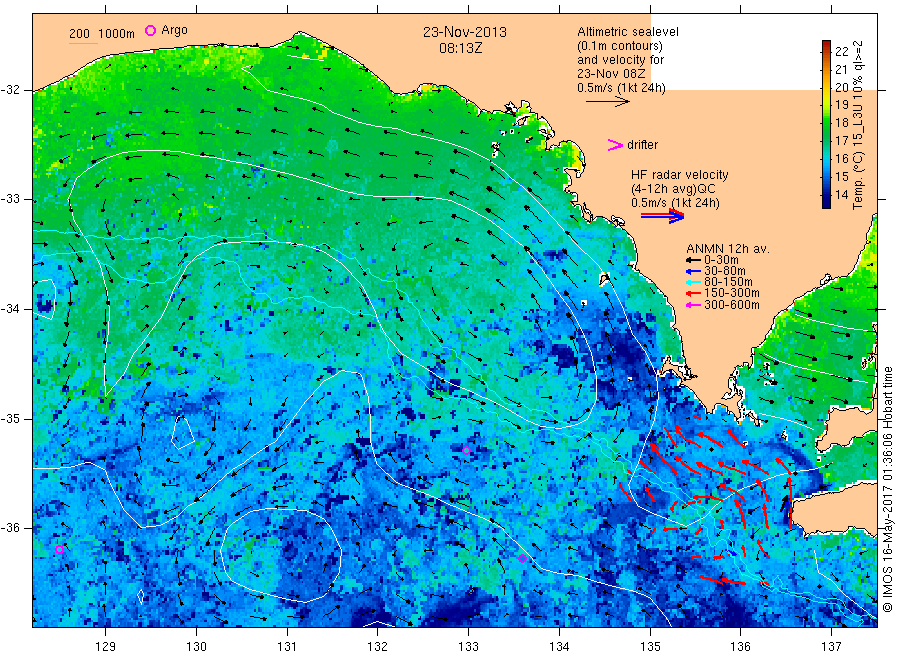Click the '300-600m' depth range label
The height and width of the screenshot is (660, 900).
pos(732,305)
